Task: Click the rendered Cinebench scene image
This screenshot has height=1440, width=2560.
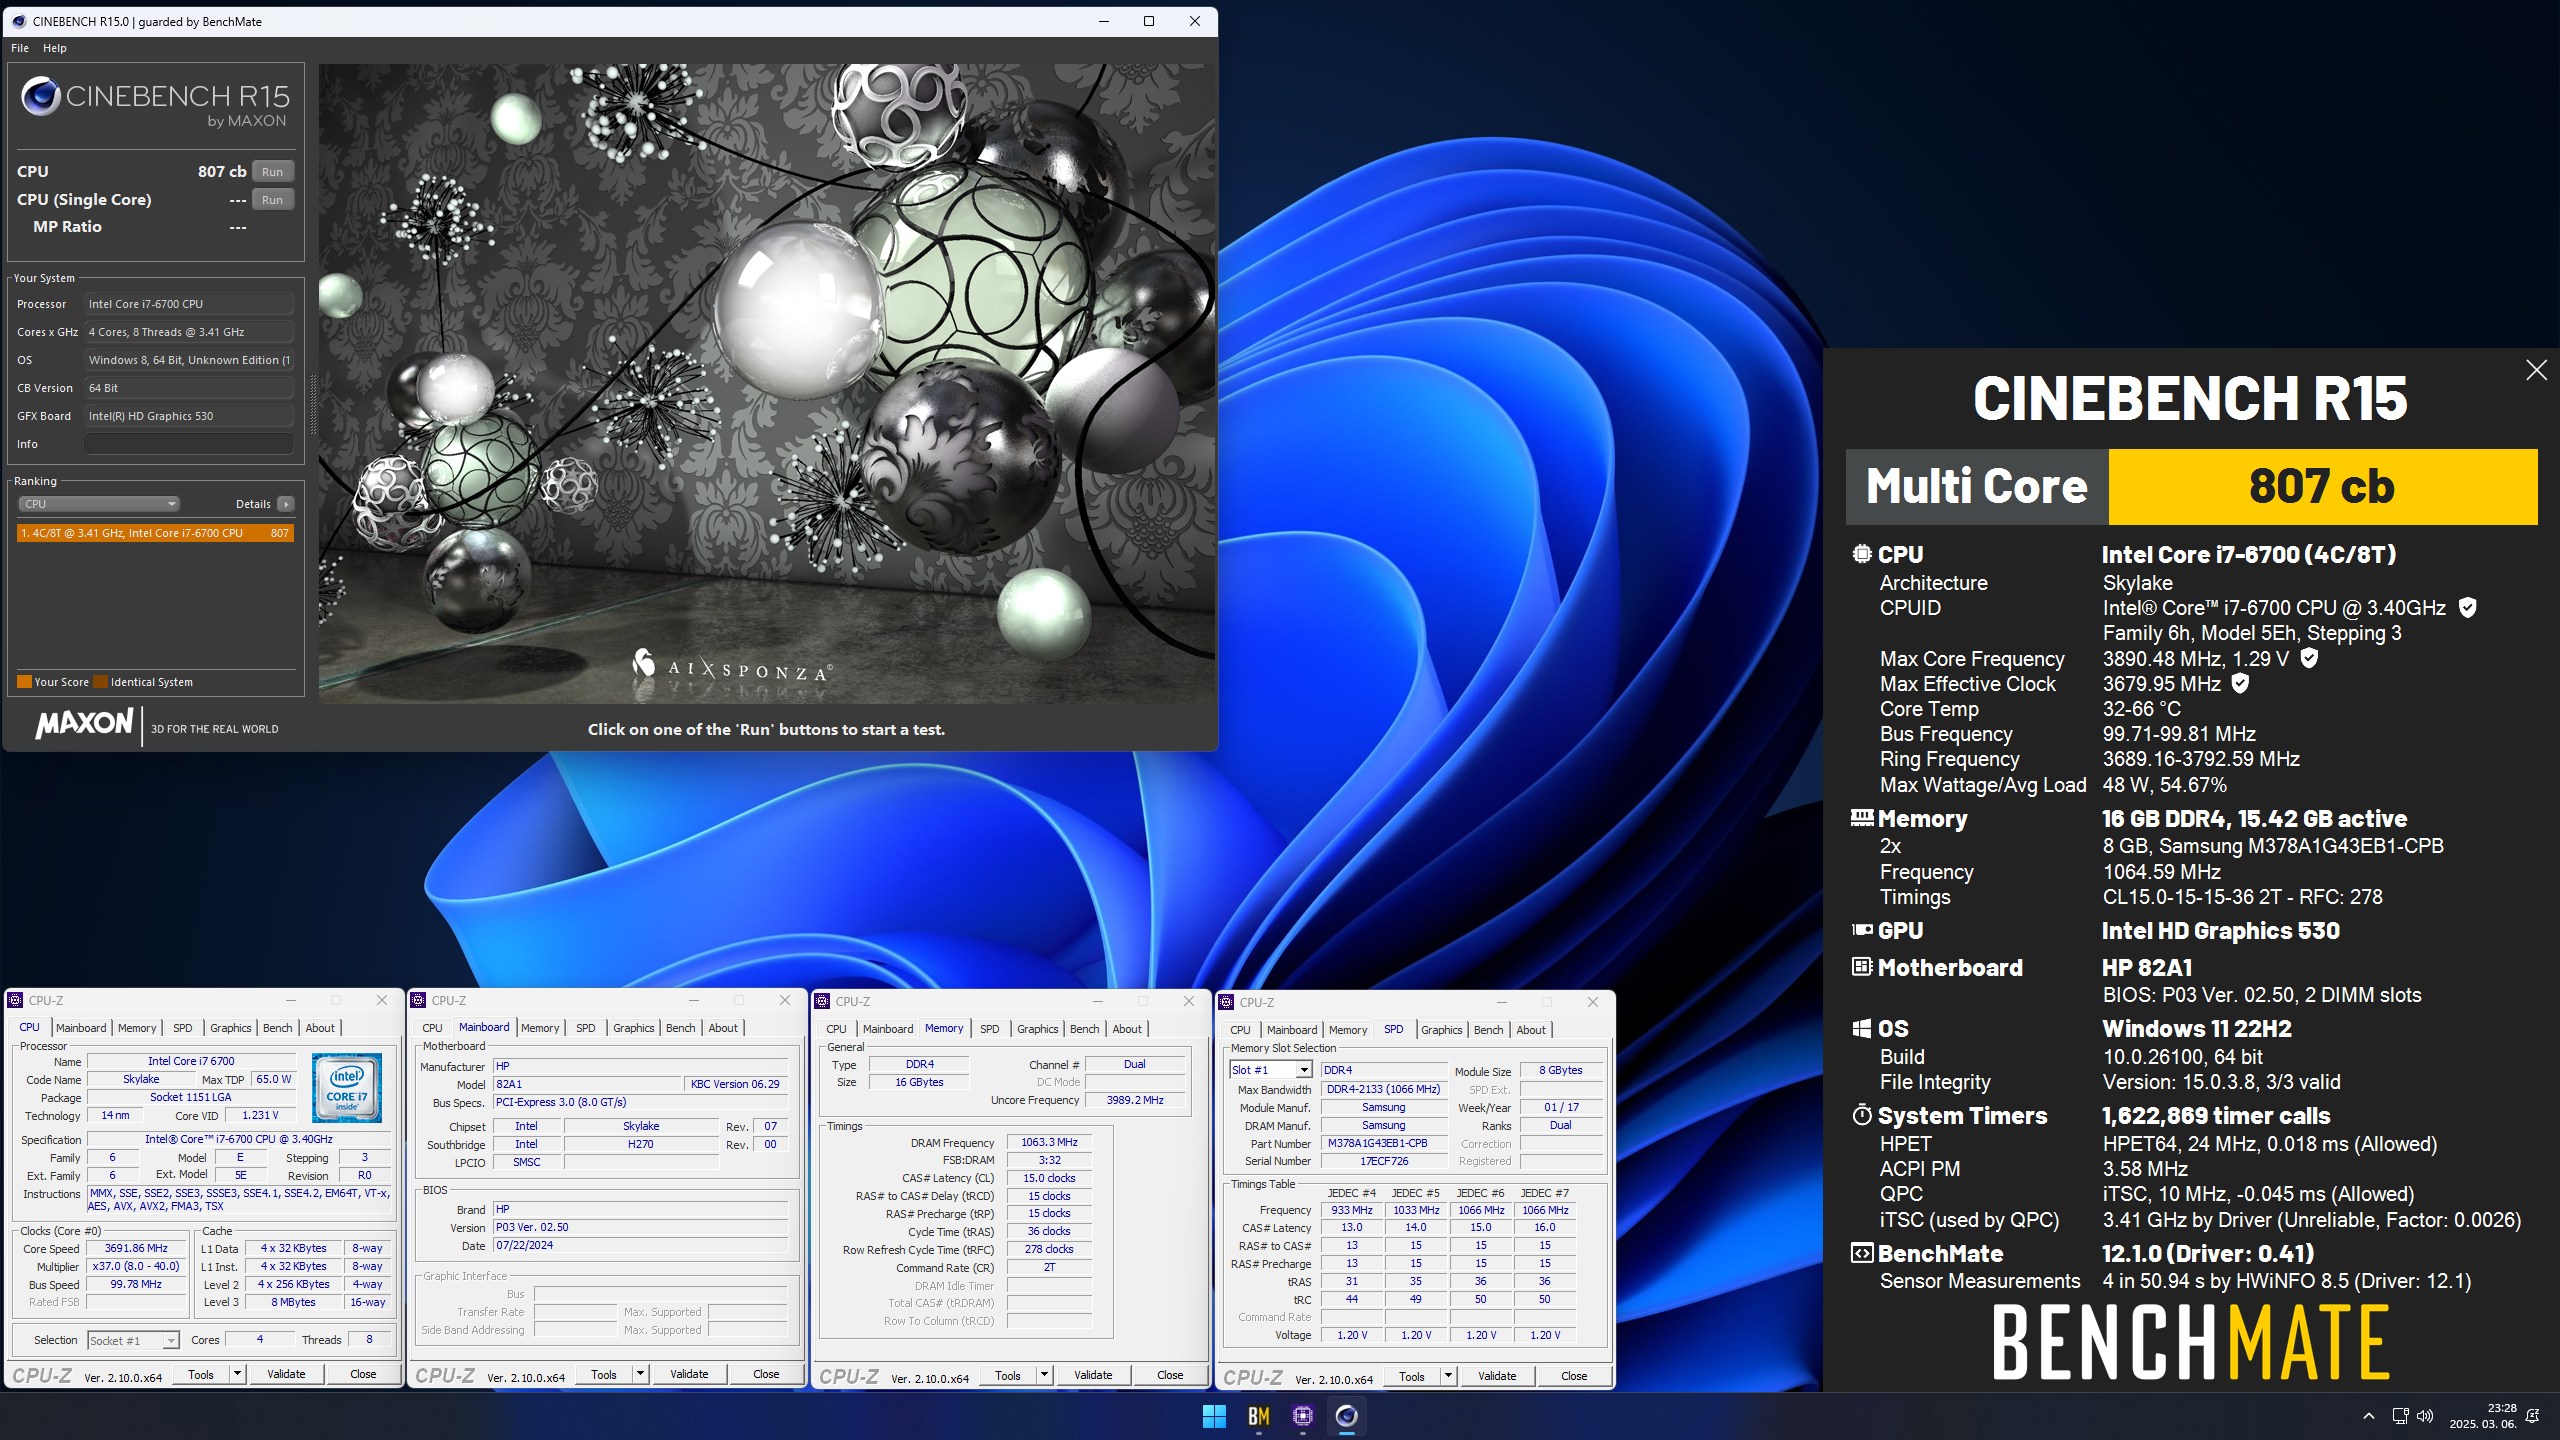Action: click(767, 383)
